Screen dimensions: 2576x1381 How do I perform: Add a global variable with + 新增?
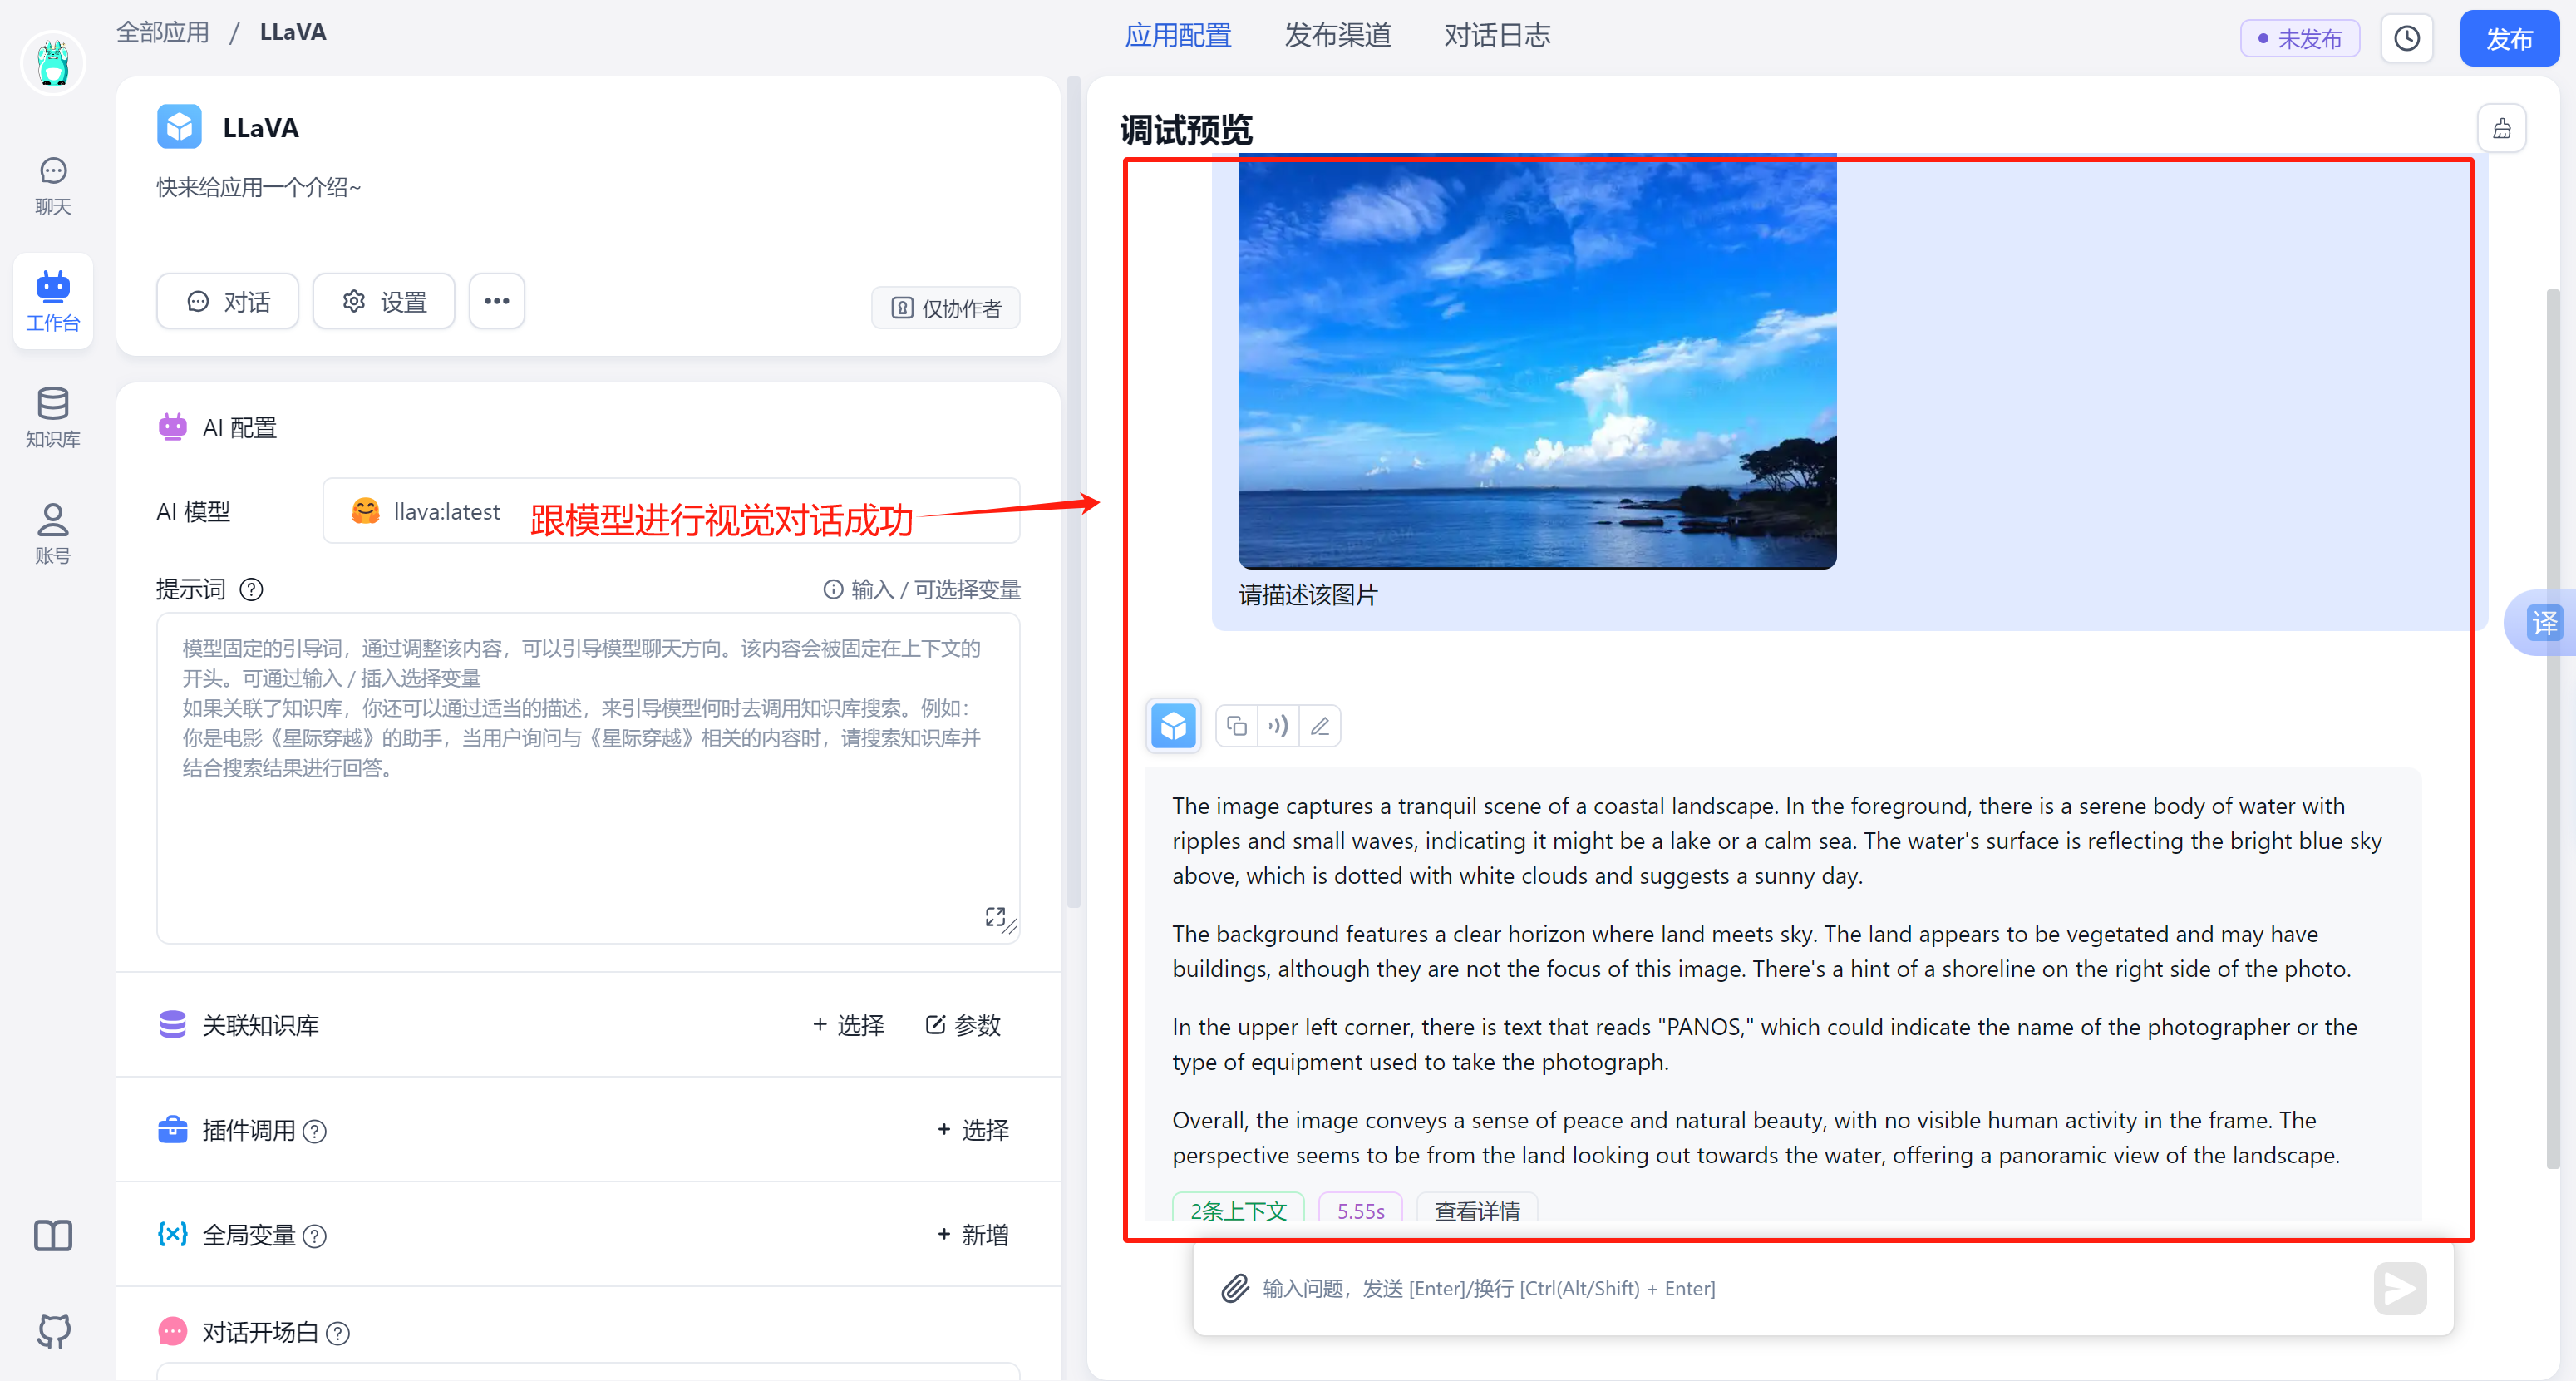973,1235
